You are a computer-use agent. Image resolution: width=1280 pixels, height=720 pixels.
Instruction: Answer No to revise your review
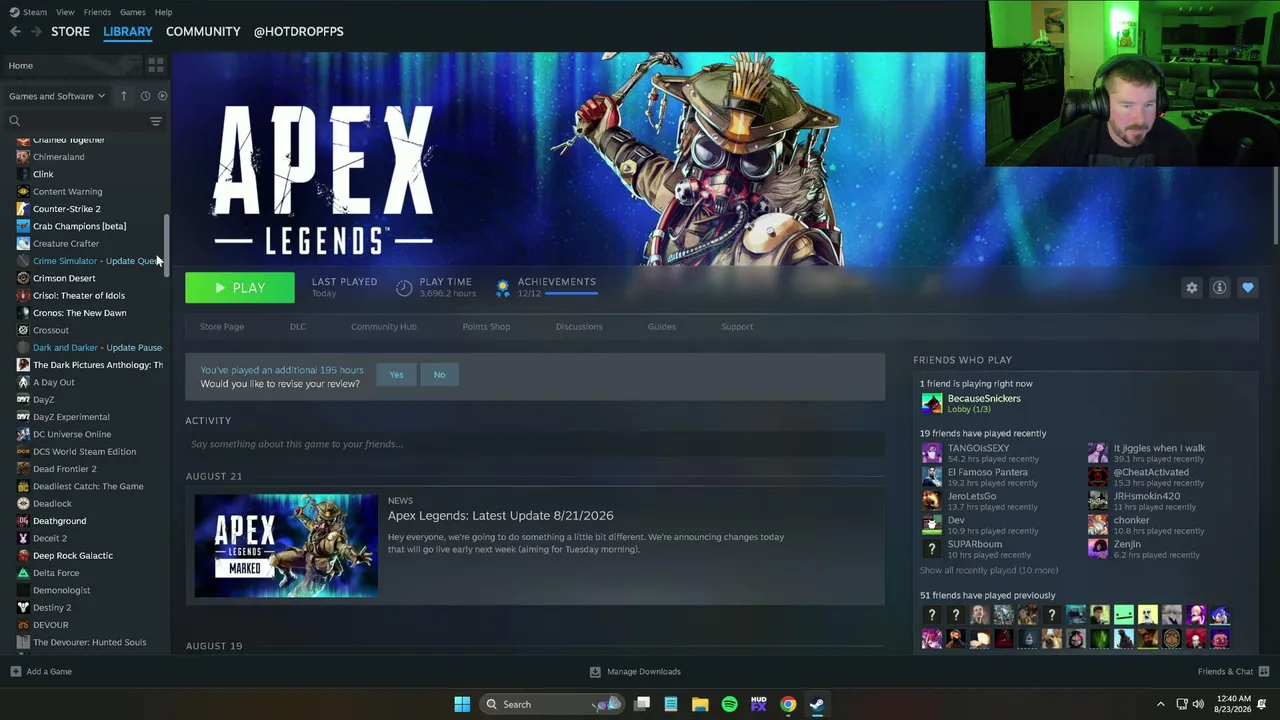pyautogui.click(x=439, y=374)
